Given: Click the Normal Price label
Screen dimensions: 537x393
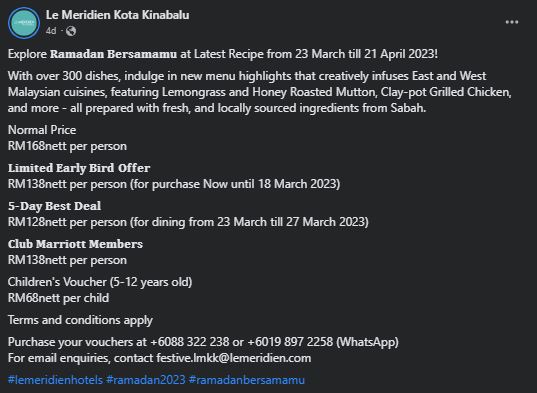Looking at the screenshot, I should 42,130.
